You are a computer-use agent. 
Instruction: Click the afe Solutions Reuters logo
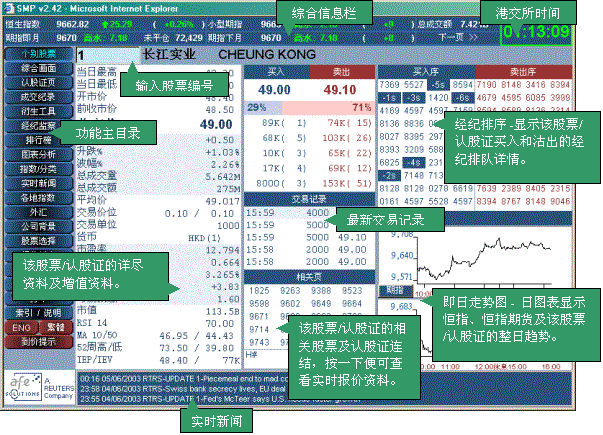coord(39,387)
